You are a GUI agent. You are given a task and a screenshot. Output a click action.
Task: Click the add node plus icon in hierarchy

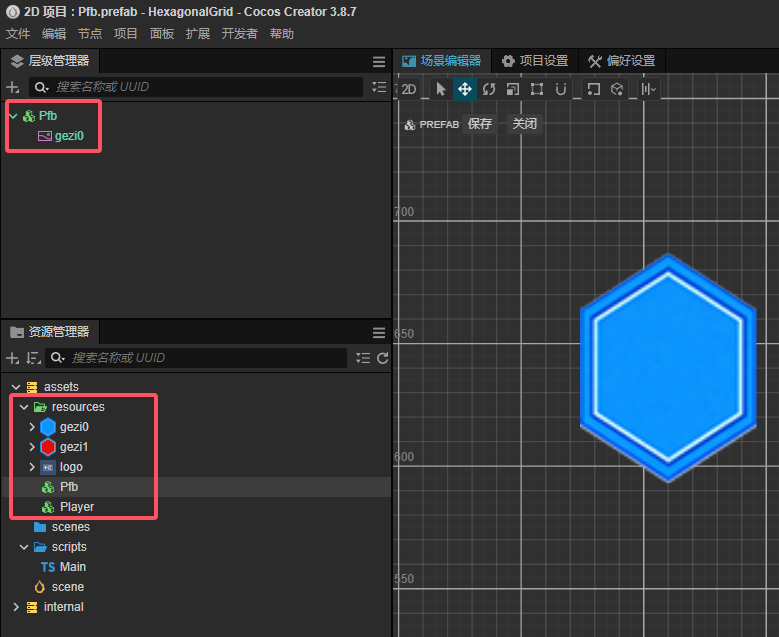coord(13,87)
